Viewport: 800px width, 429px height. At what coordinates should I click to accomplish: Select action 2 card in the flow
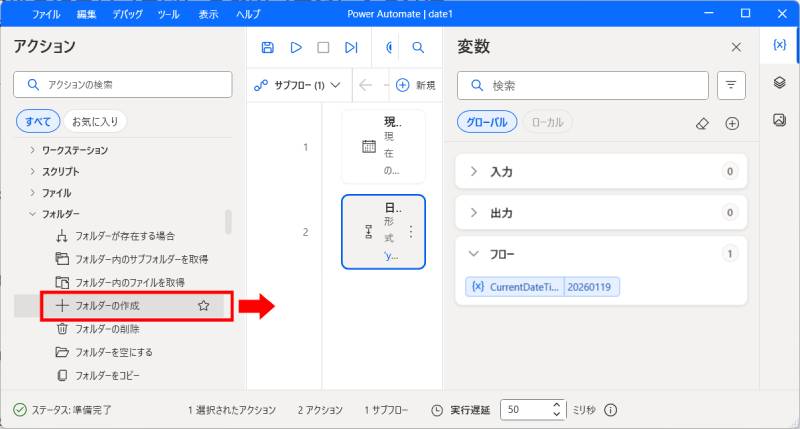pyautogui.click(x=383, y=232)
